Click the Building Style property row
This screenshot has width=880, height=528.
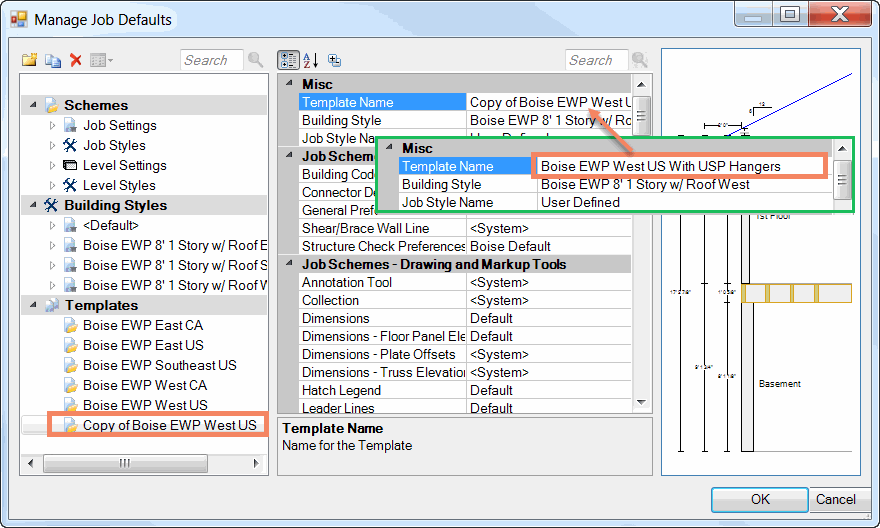click(x=465, y=120)
